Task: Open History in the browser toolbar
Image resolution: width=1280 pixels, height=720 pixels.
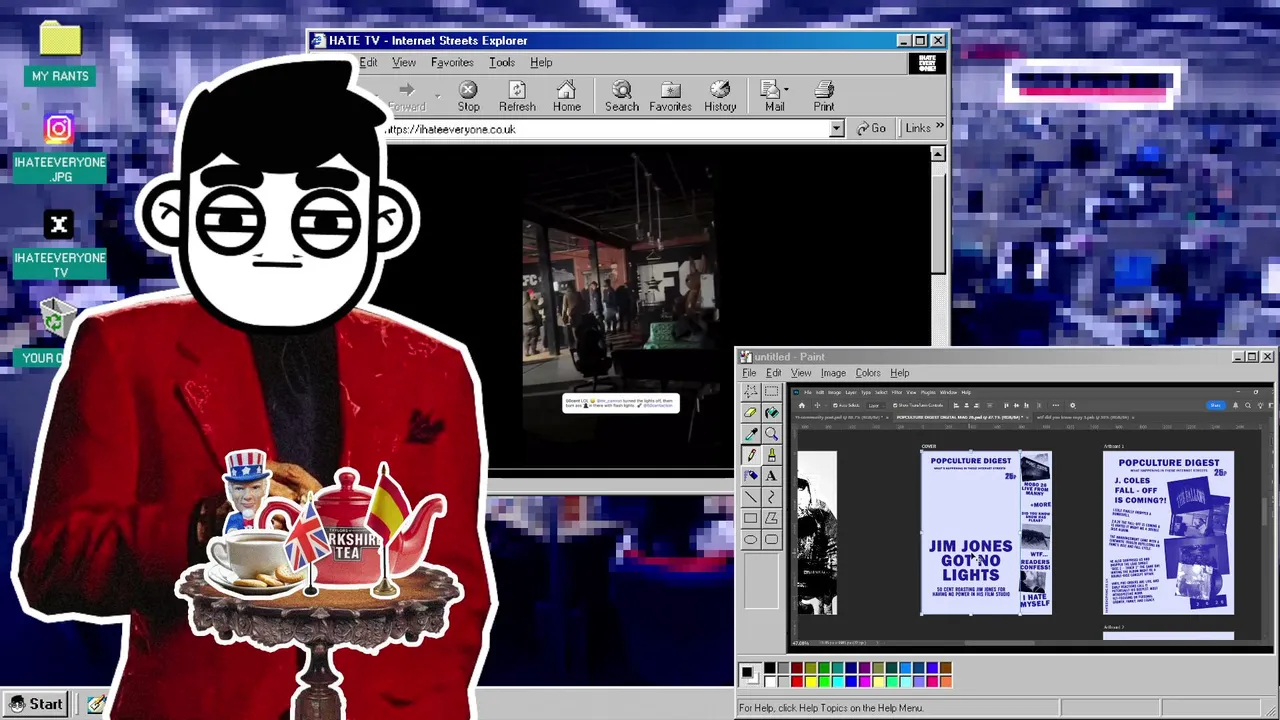Action: [720, 96]
